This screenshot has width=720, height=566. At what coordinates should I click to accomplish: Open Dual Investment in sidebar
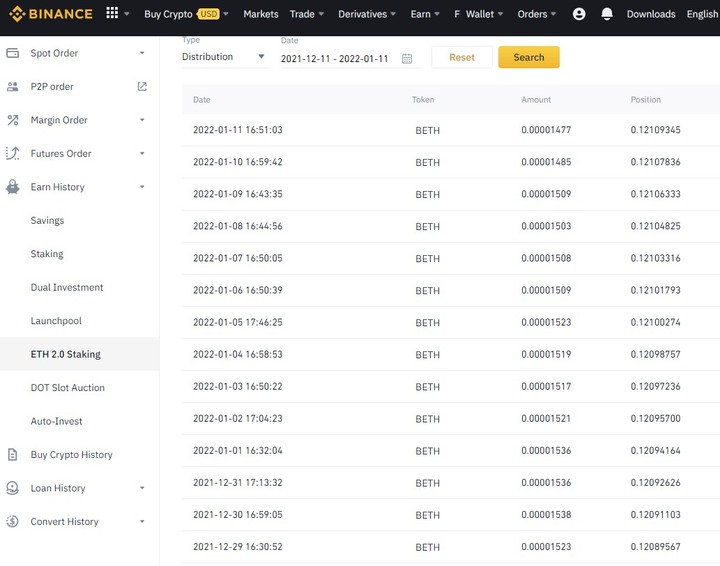pos(67,287)
